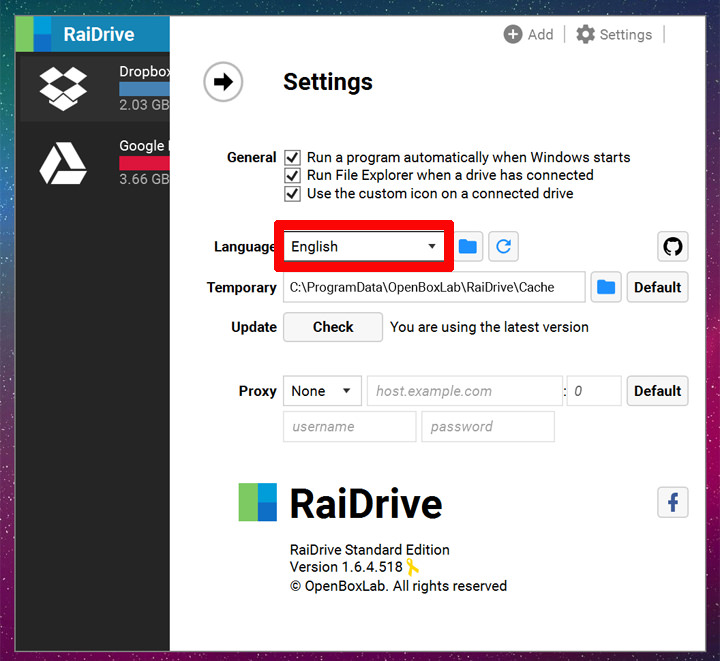The image size is (720, 661).
Task: Click the proxy port field
Action: pyautogui.click(x=594, y=391)
